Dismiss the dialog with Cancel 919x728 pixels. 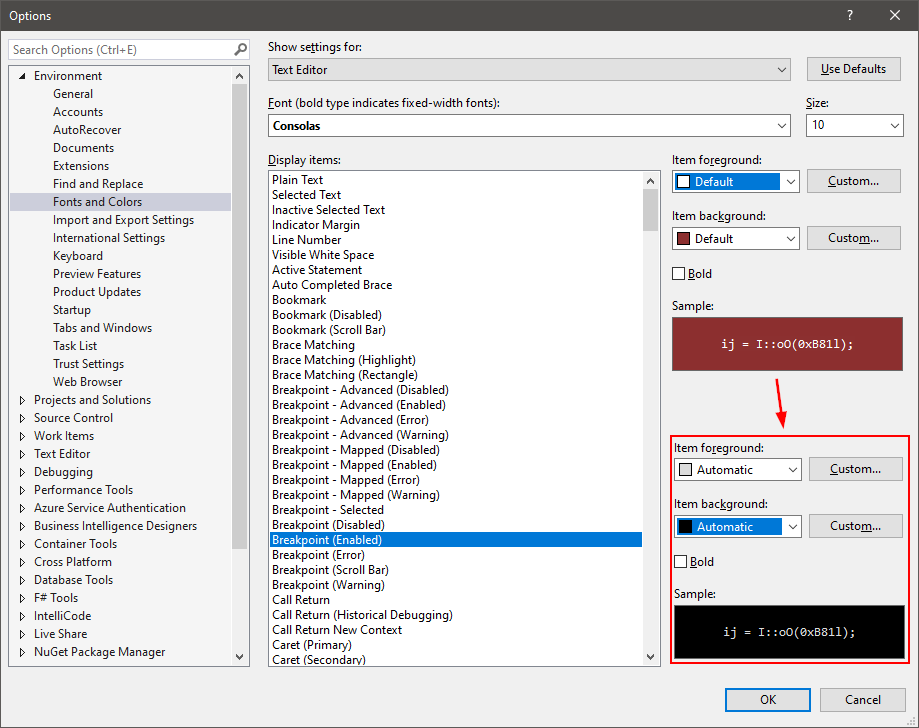click(863, 700)
